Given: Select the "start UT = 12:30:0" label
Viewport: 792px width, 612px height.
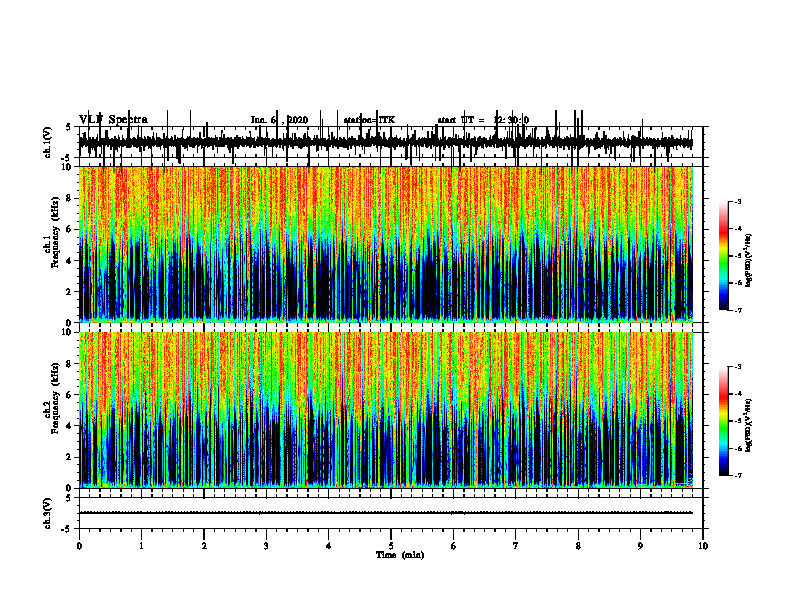Looking at the screenshot, I should click(x=483, y=120).
